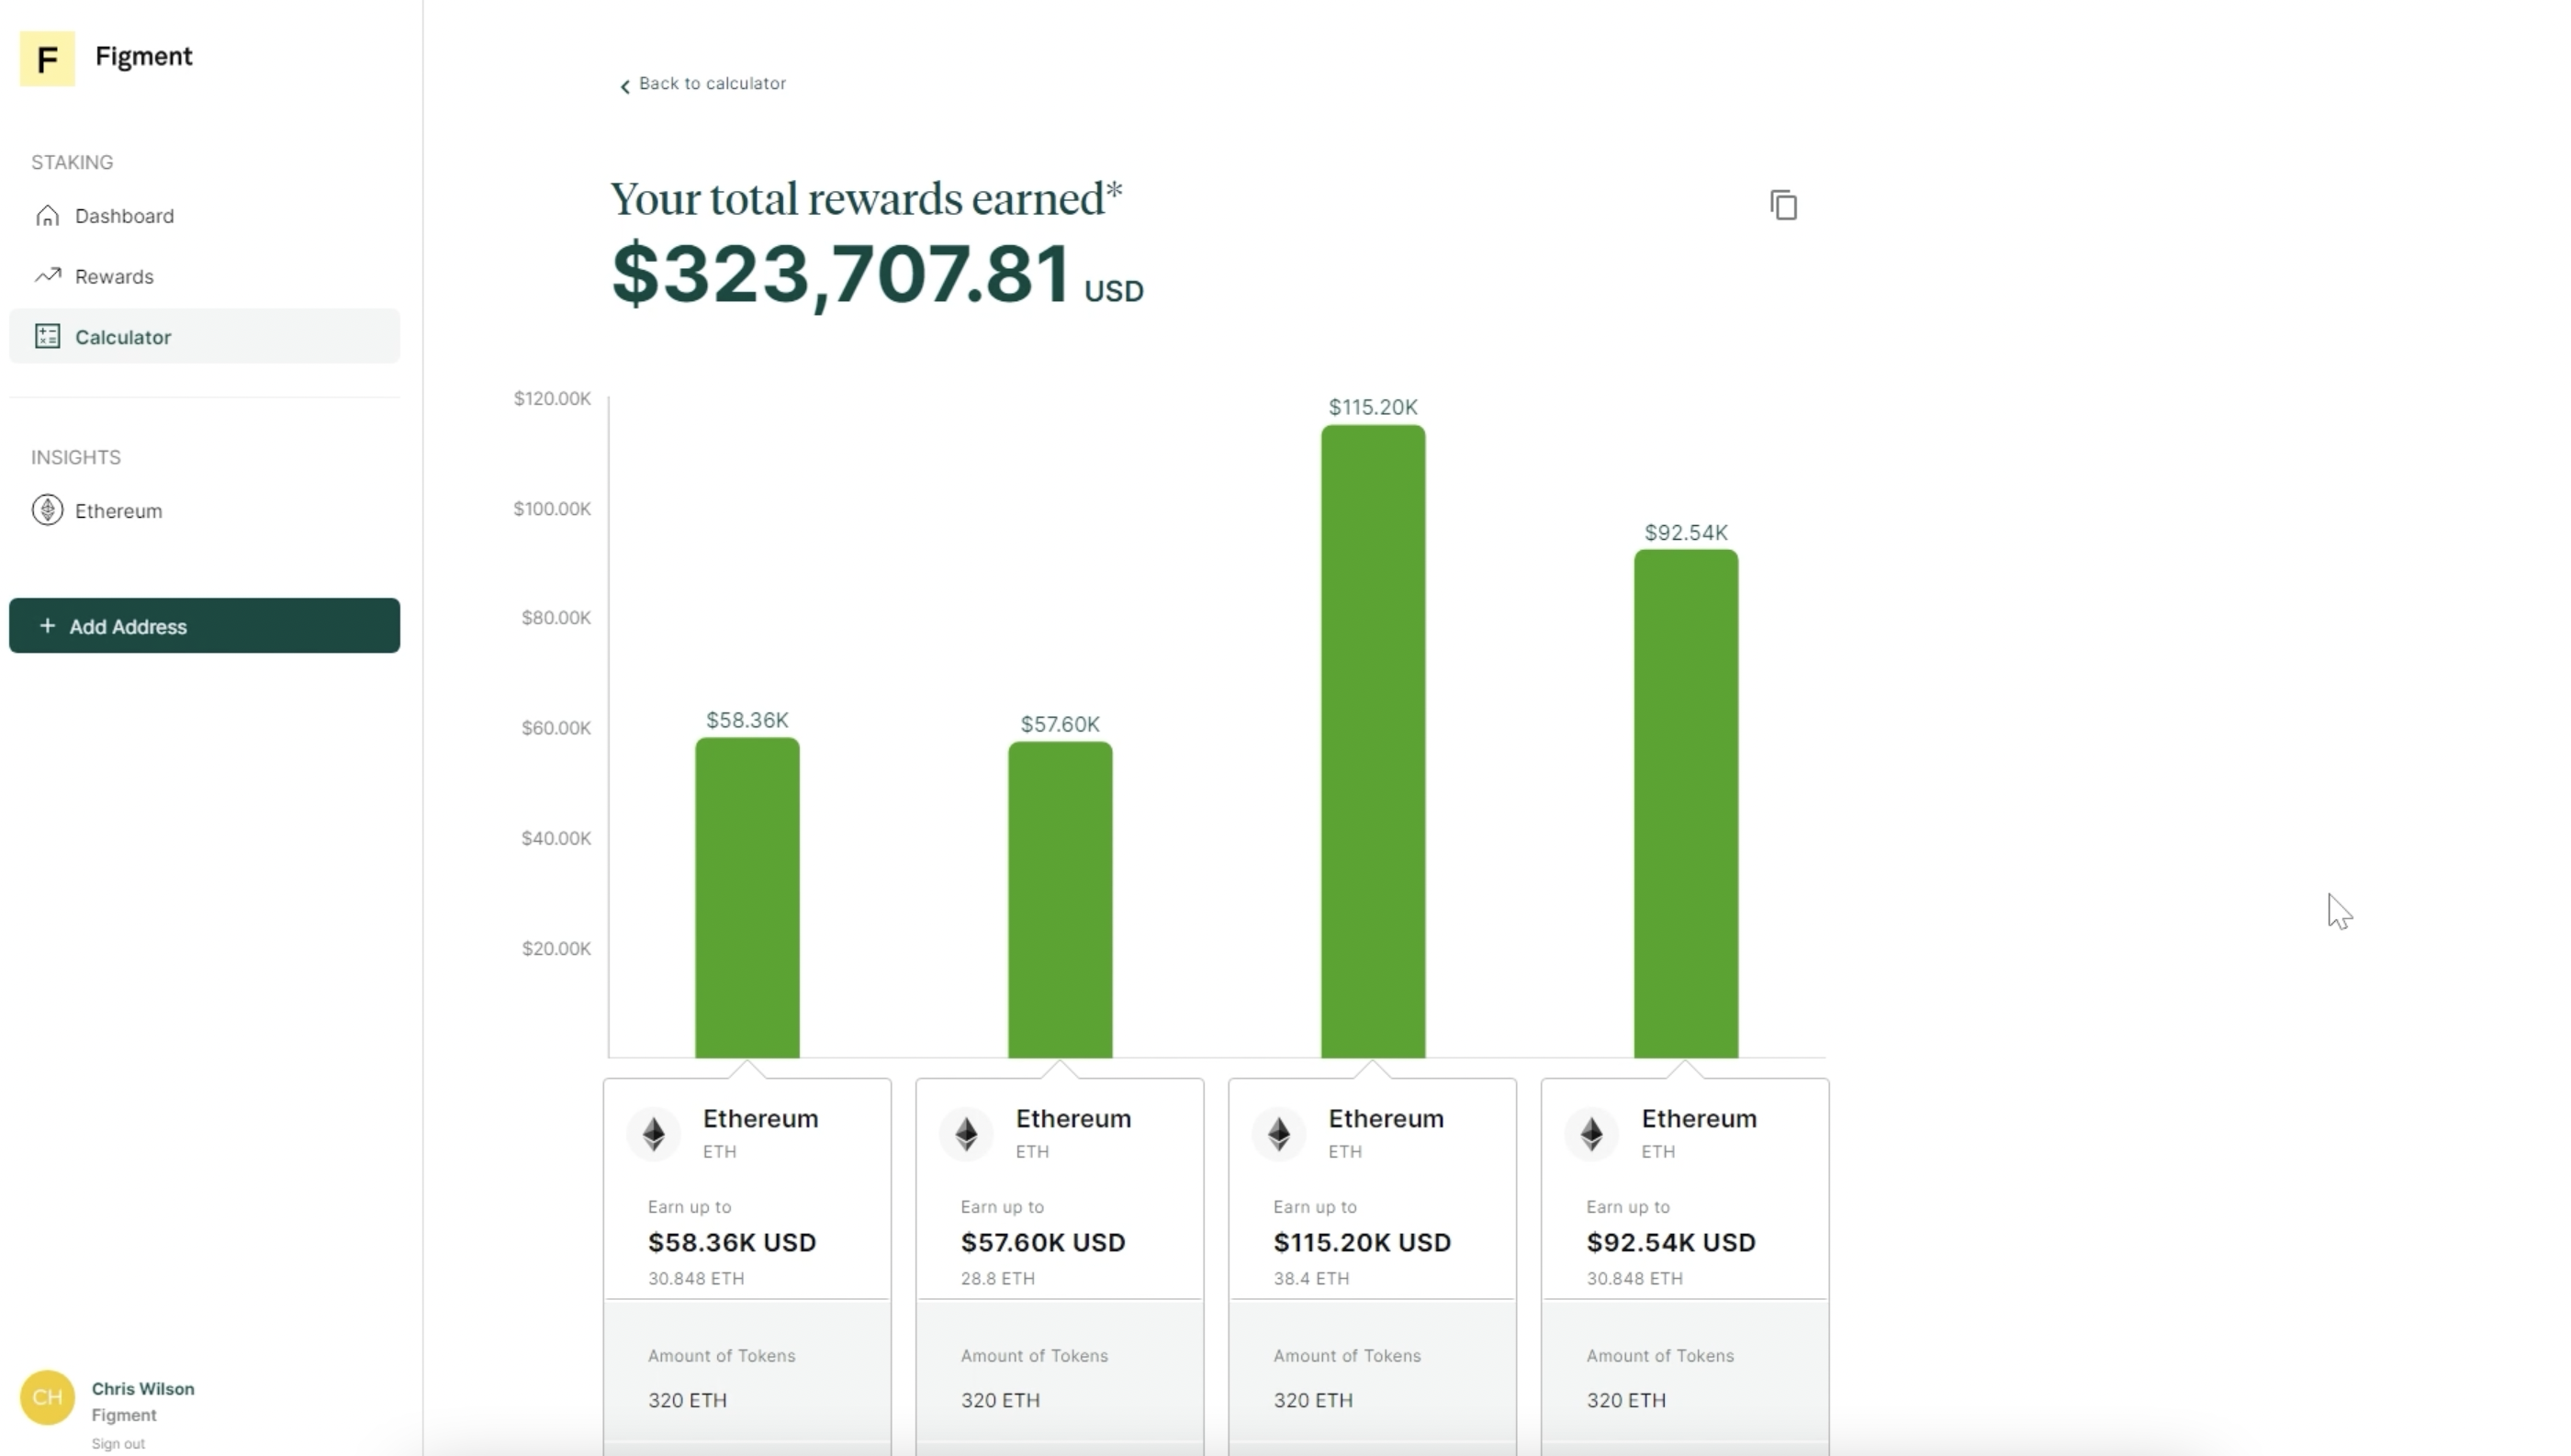Click the Figment logo icon
The image size is (2571, 1456).
tap(47, 58)
